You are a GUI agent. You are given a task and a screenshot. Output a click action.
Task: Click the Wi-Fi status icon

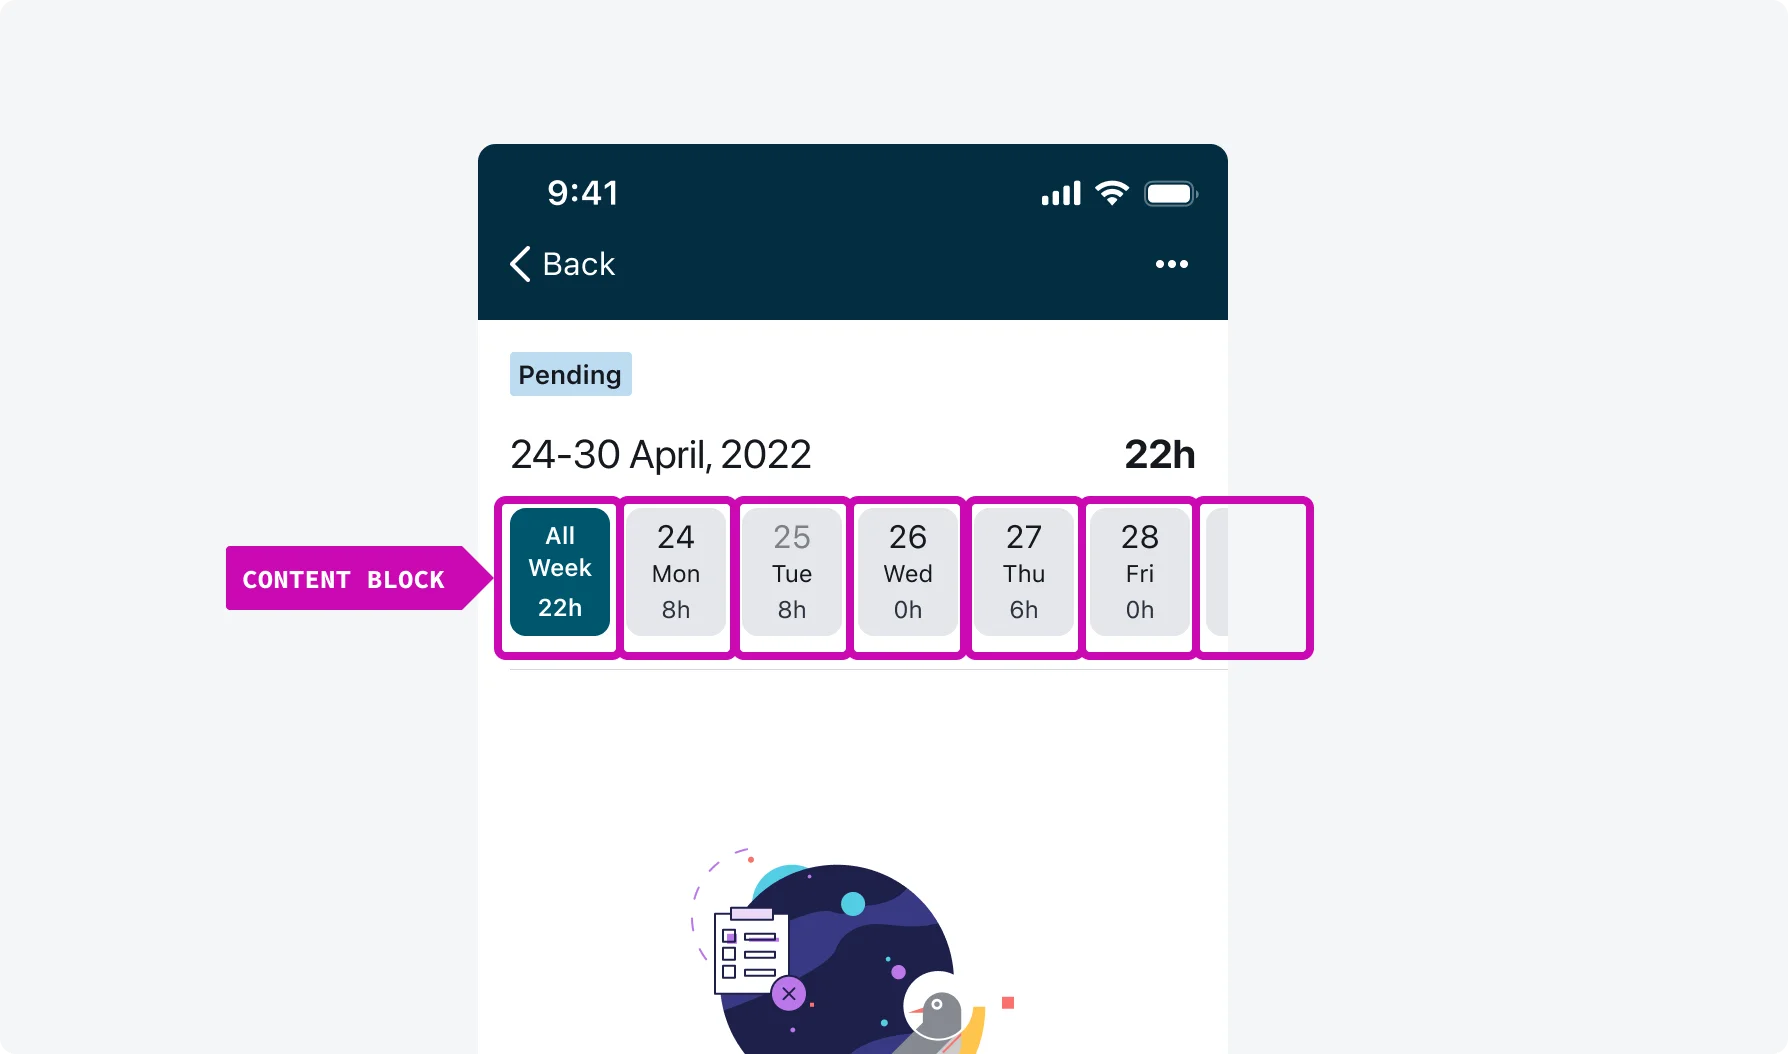pos(1112,193)
